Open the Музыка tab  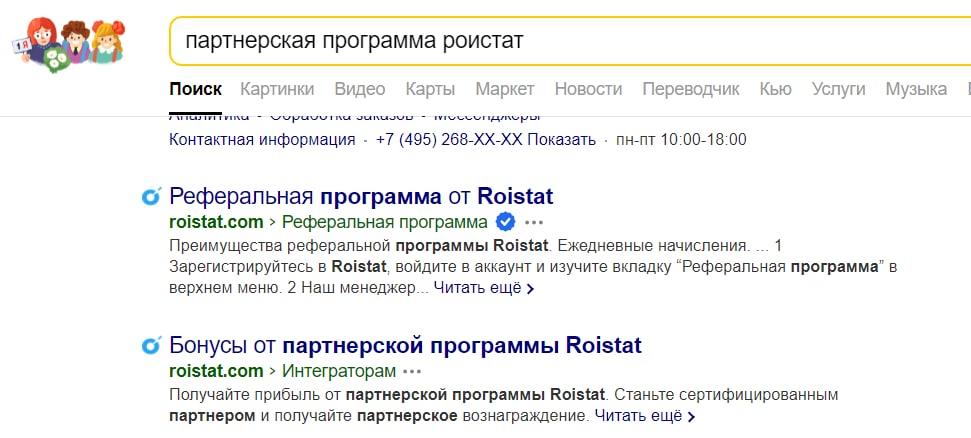pyautogui.click(x=916, y=89)
